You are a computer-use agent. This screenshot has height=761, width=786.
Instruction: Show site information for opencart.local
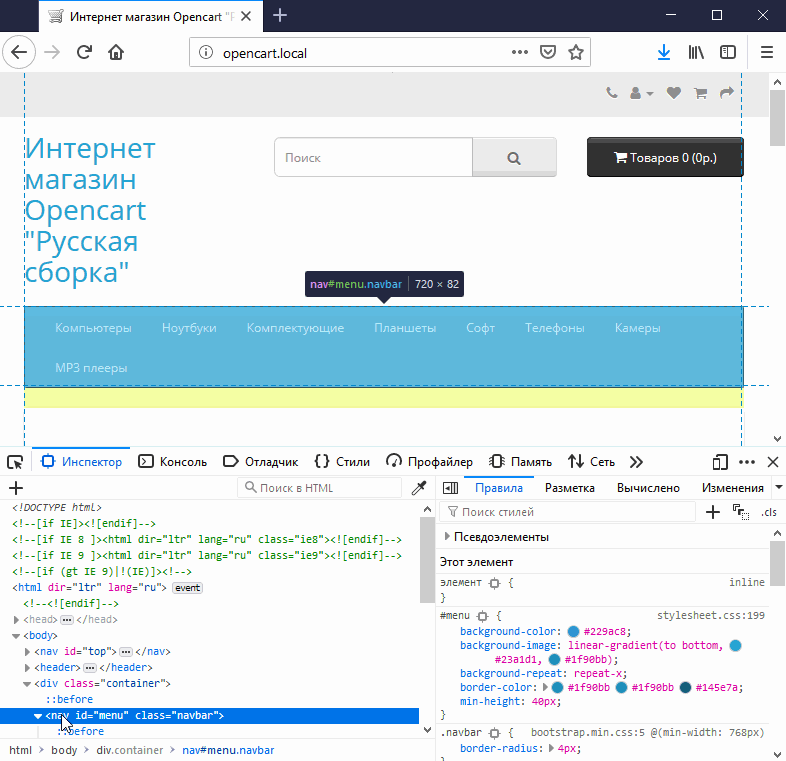pos(206,52)
